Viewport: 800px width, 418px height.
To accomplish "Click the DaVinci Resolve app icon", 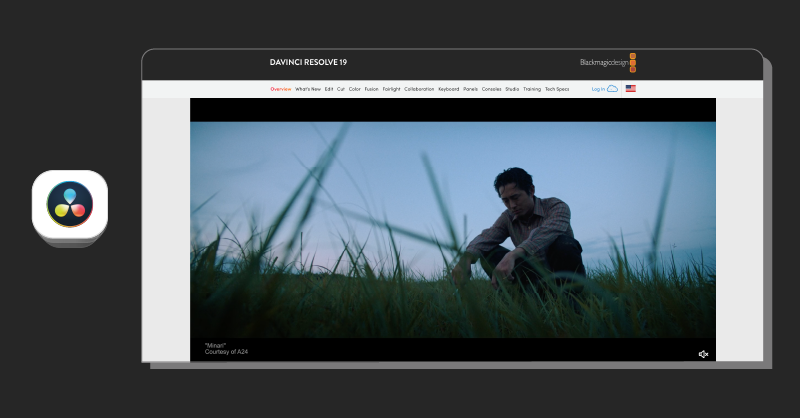I will [x=69, y=206].
